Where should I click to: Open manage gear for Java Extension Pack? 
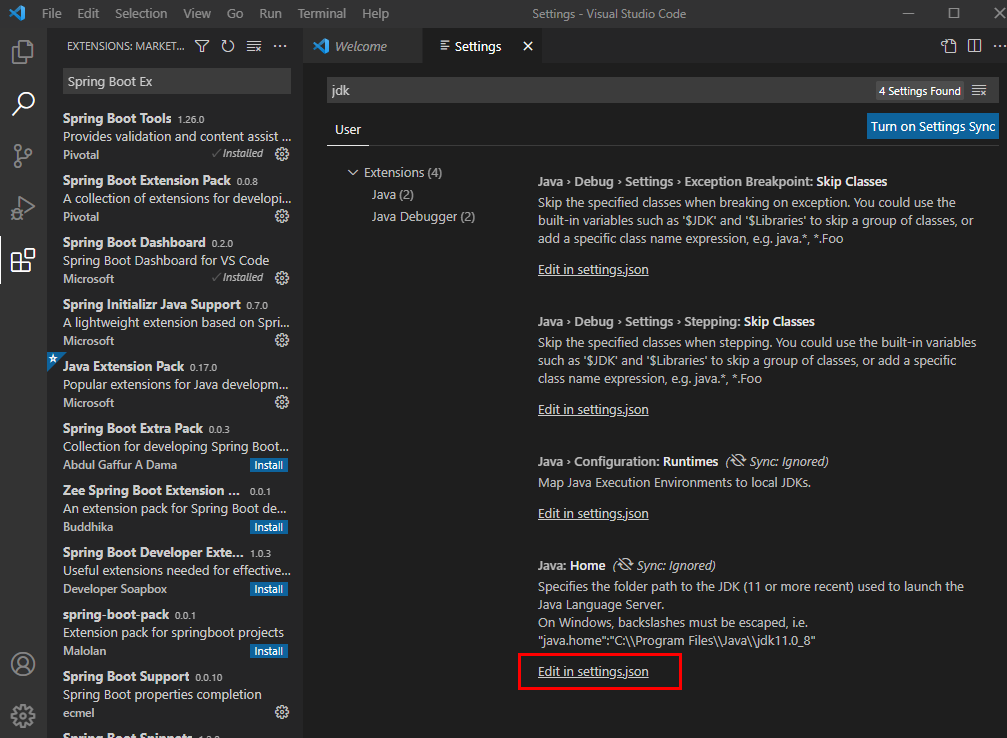(x=282, y=403)
